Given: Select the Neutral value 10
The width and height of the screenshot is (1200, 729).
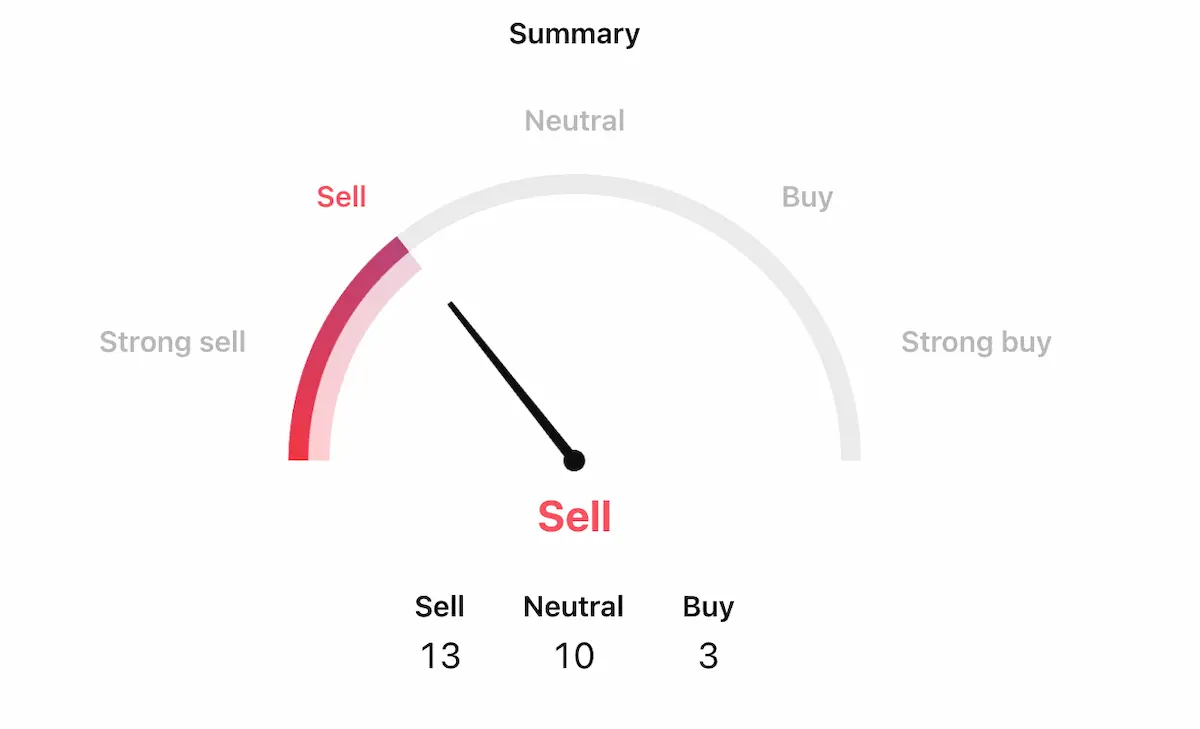Looking at the screenshot, I should point(574,656).
